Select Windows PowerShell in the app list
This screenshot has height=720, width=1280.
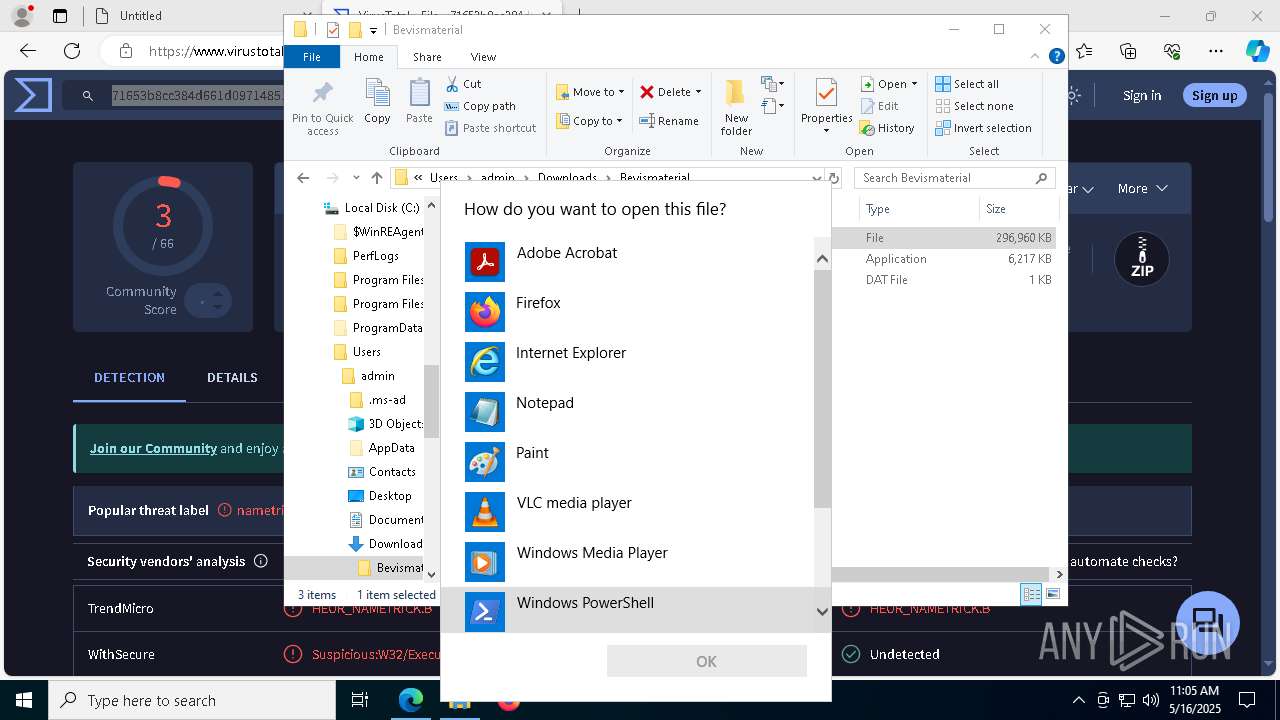click(627, 610)
